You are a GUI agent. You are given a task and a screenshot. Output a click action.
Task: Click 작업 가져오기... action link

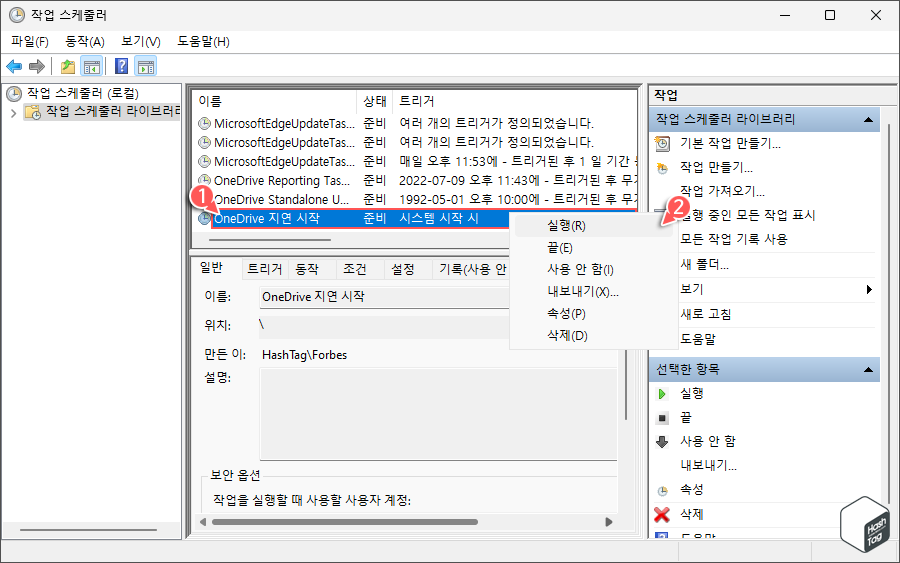(x=722, y=191)
